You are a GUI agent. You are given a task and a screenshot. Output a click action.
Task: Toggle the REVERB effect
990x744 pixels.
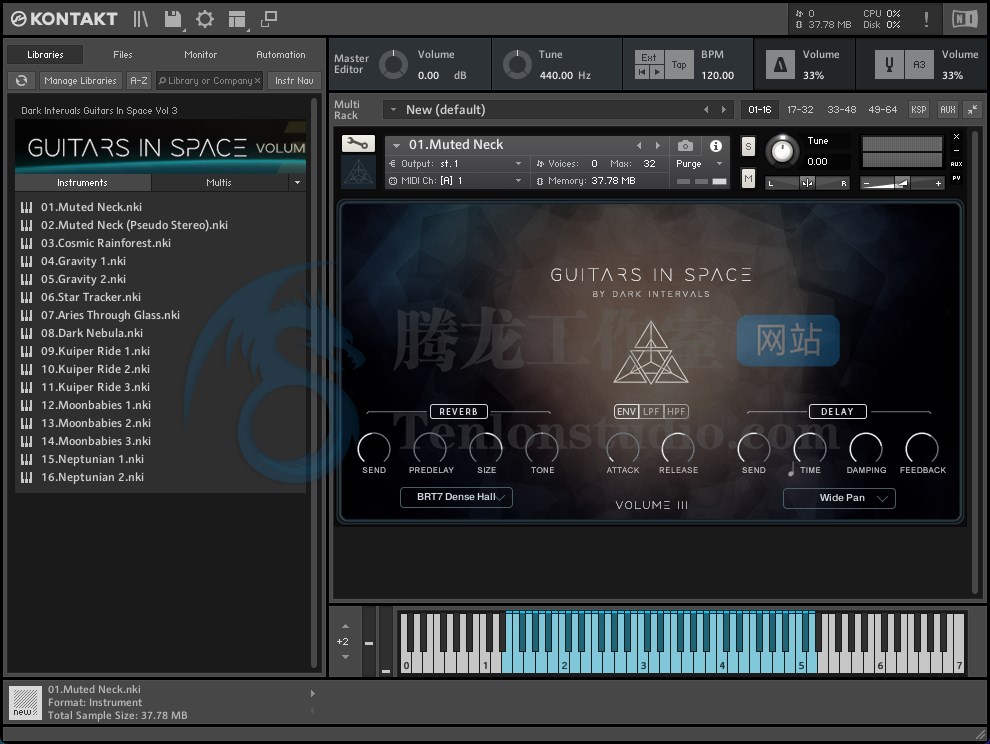pyautogui.click(x=458, y=412)
